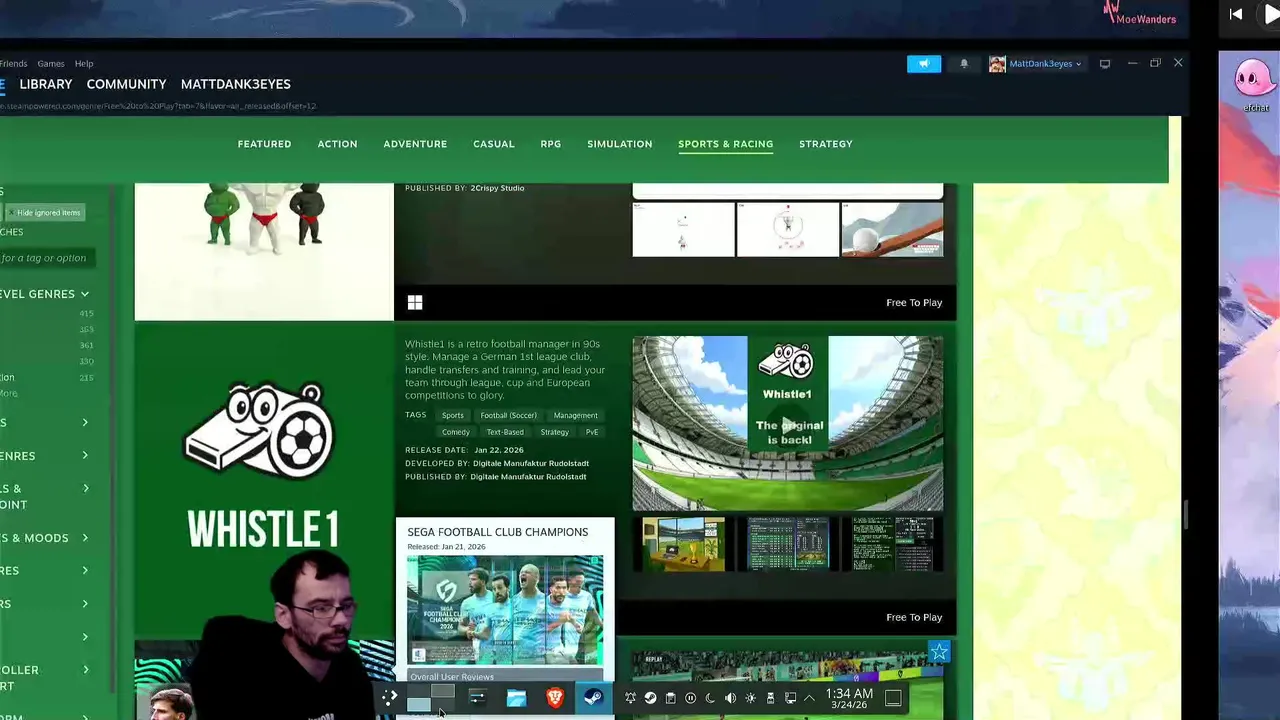Open the removable devices tray icon

[770, 698]
